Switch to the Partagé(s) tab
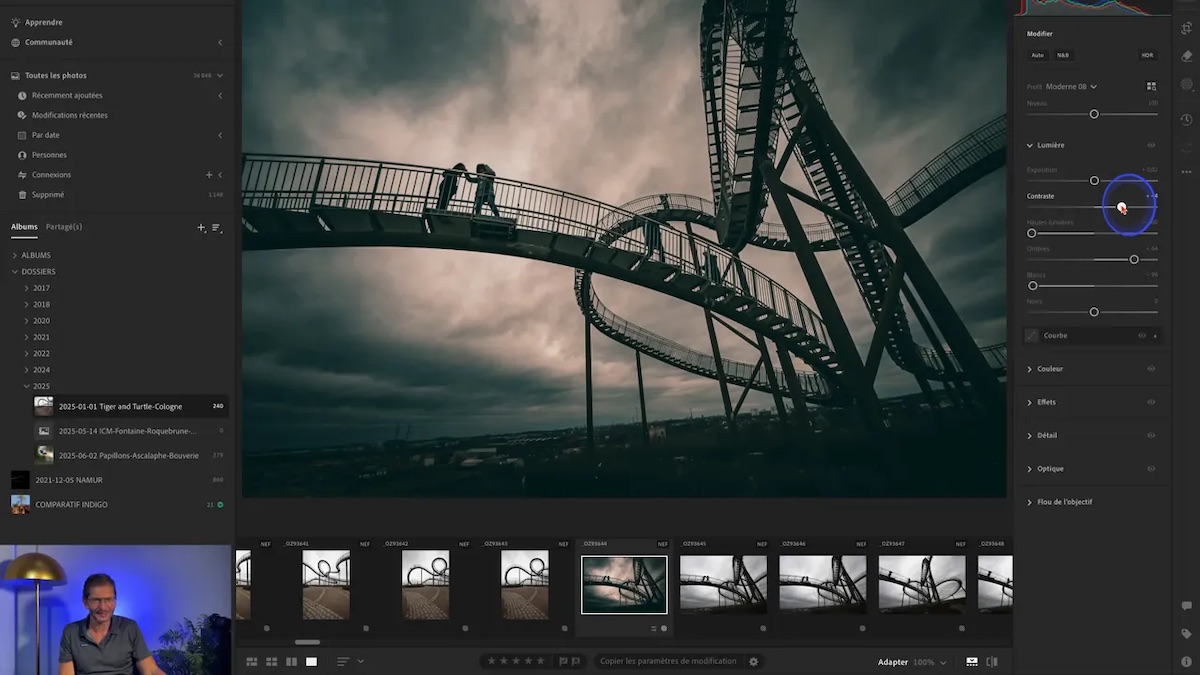The width and height of the screenshot is (1200, 675). click(62, 226)
